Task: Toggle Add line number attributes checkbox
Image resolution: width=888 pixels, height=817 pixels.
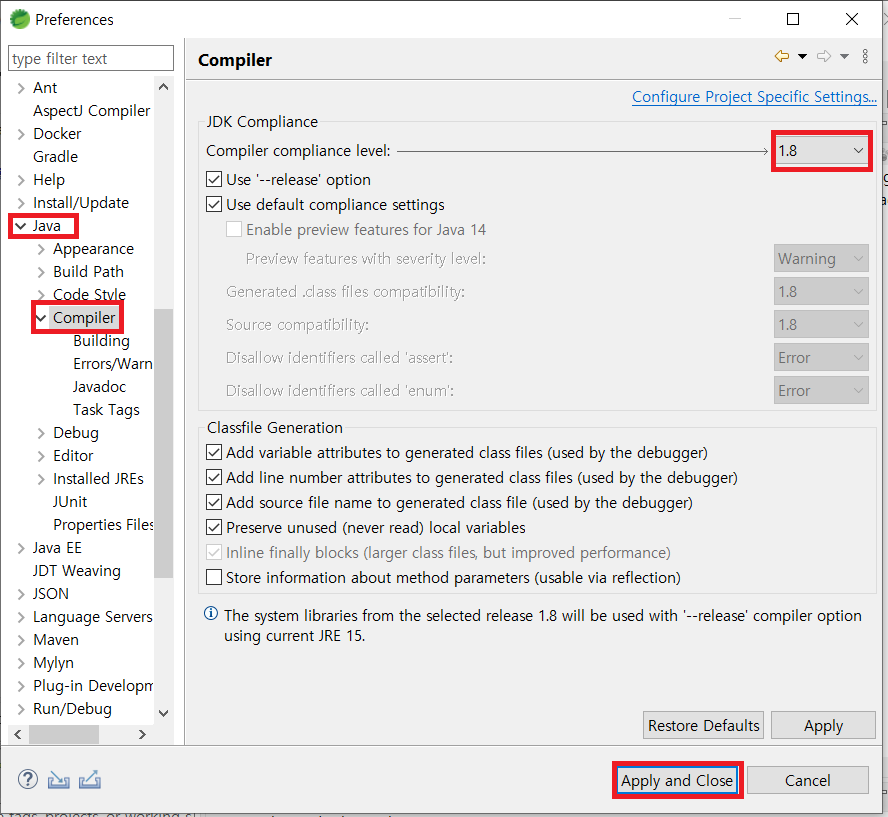Action: pyautogui.click(x=214, y=477)
